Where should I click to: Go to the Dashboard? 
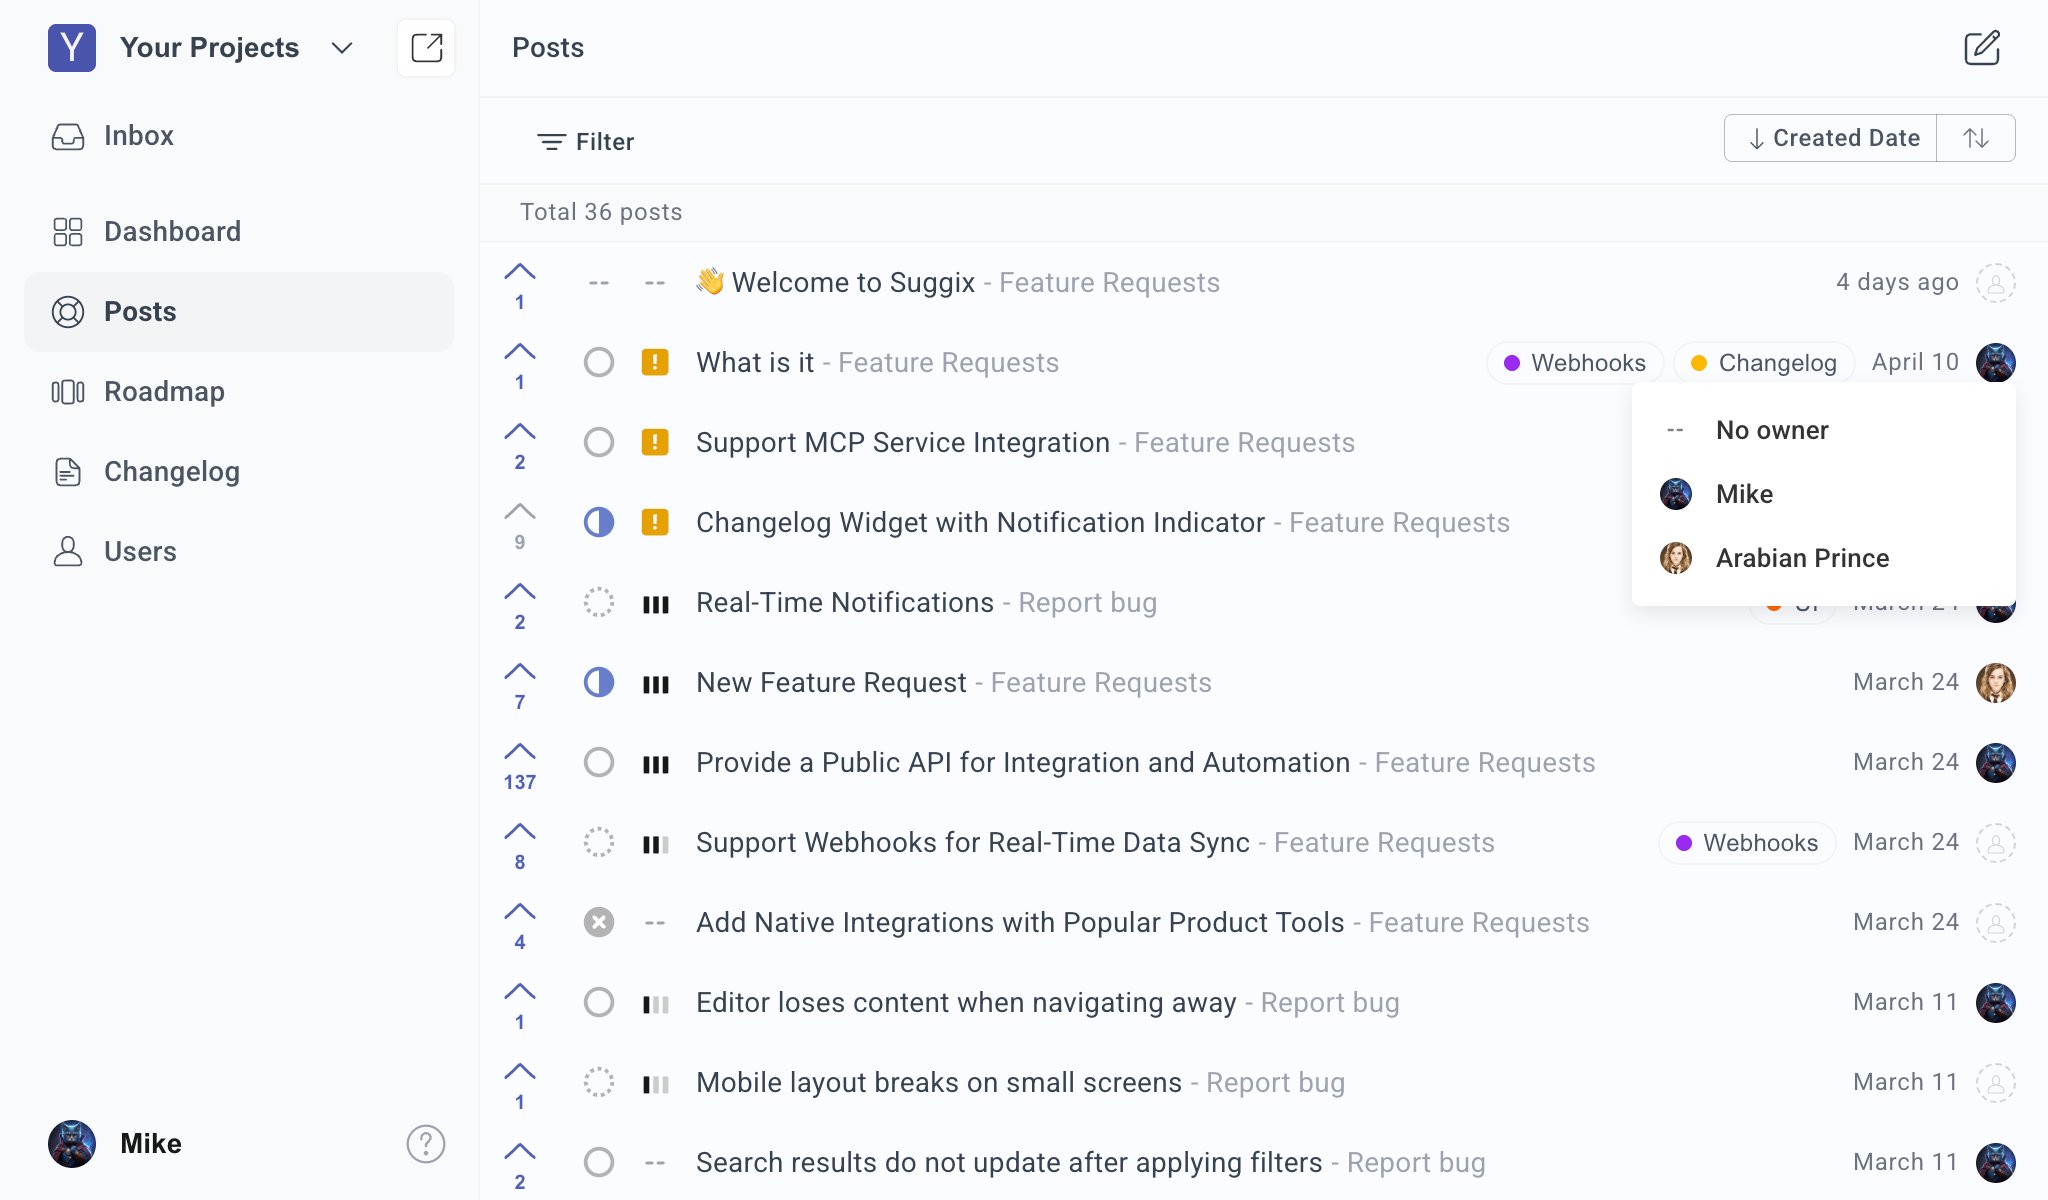(x=239, y=232)
